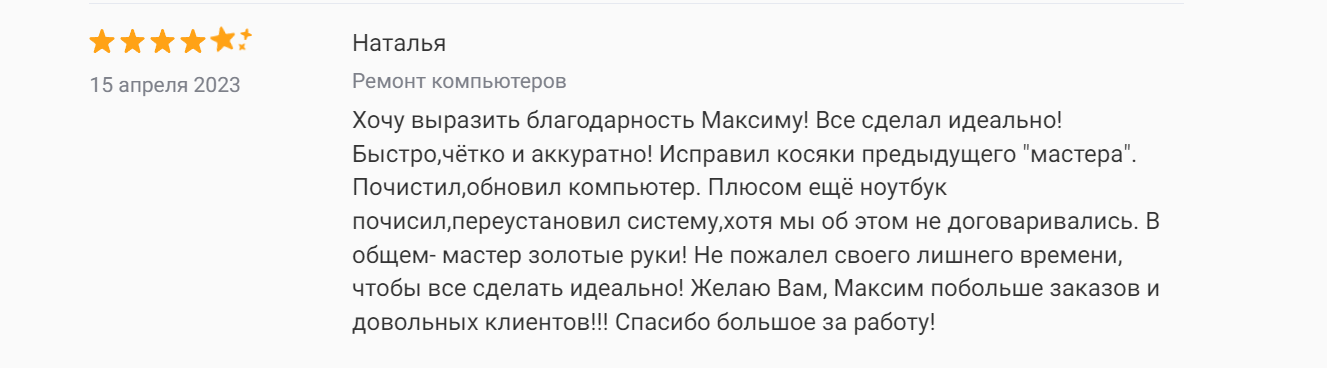Open reviewer name Наталья
This screenshot has width=1327, height=368.
[399, 44]
